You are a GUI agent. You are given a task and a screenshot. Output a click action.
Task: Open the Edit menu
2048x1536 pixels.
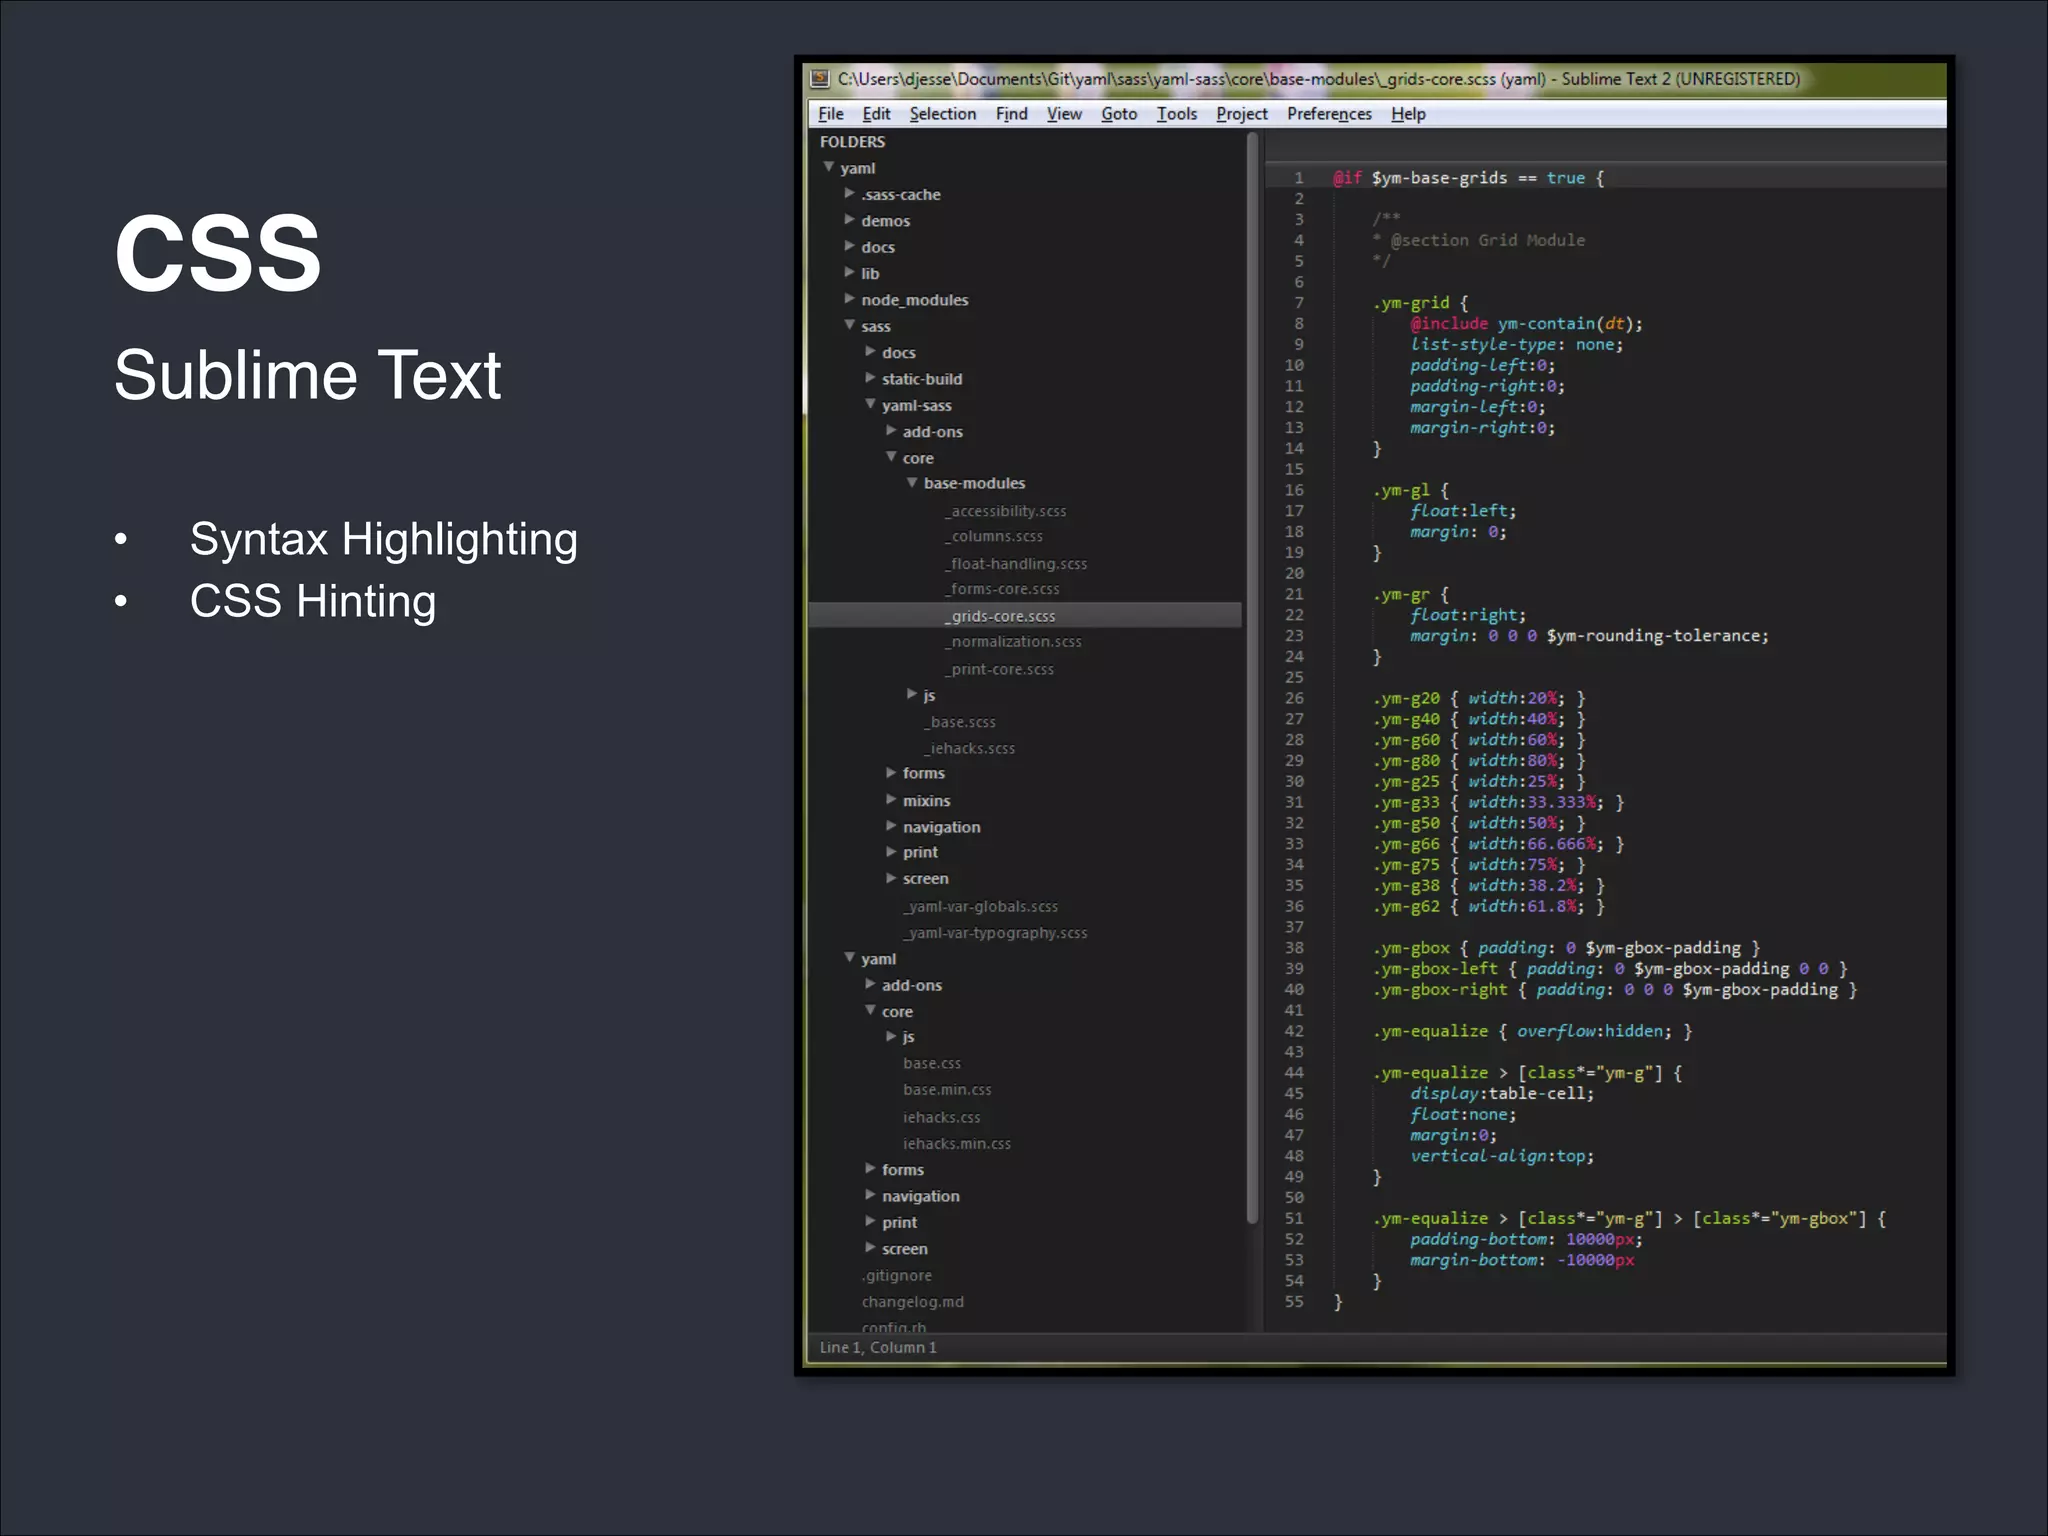(876, 114)
